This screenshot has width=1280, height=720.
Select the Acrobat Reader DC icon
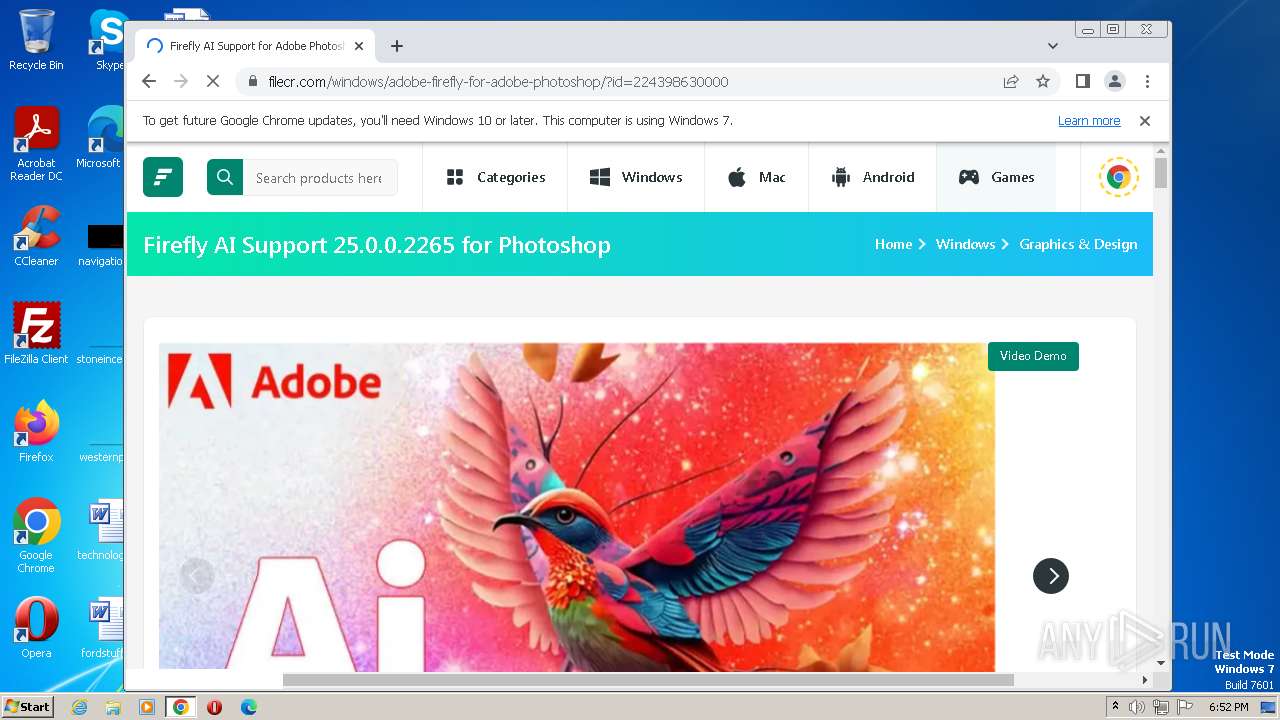(36, 145)
